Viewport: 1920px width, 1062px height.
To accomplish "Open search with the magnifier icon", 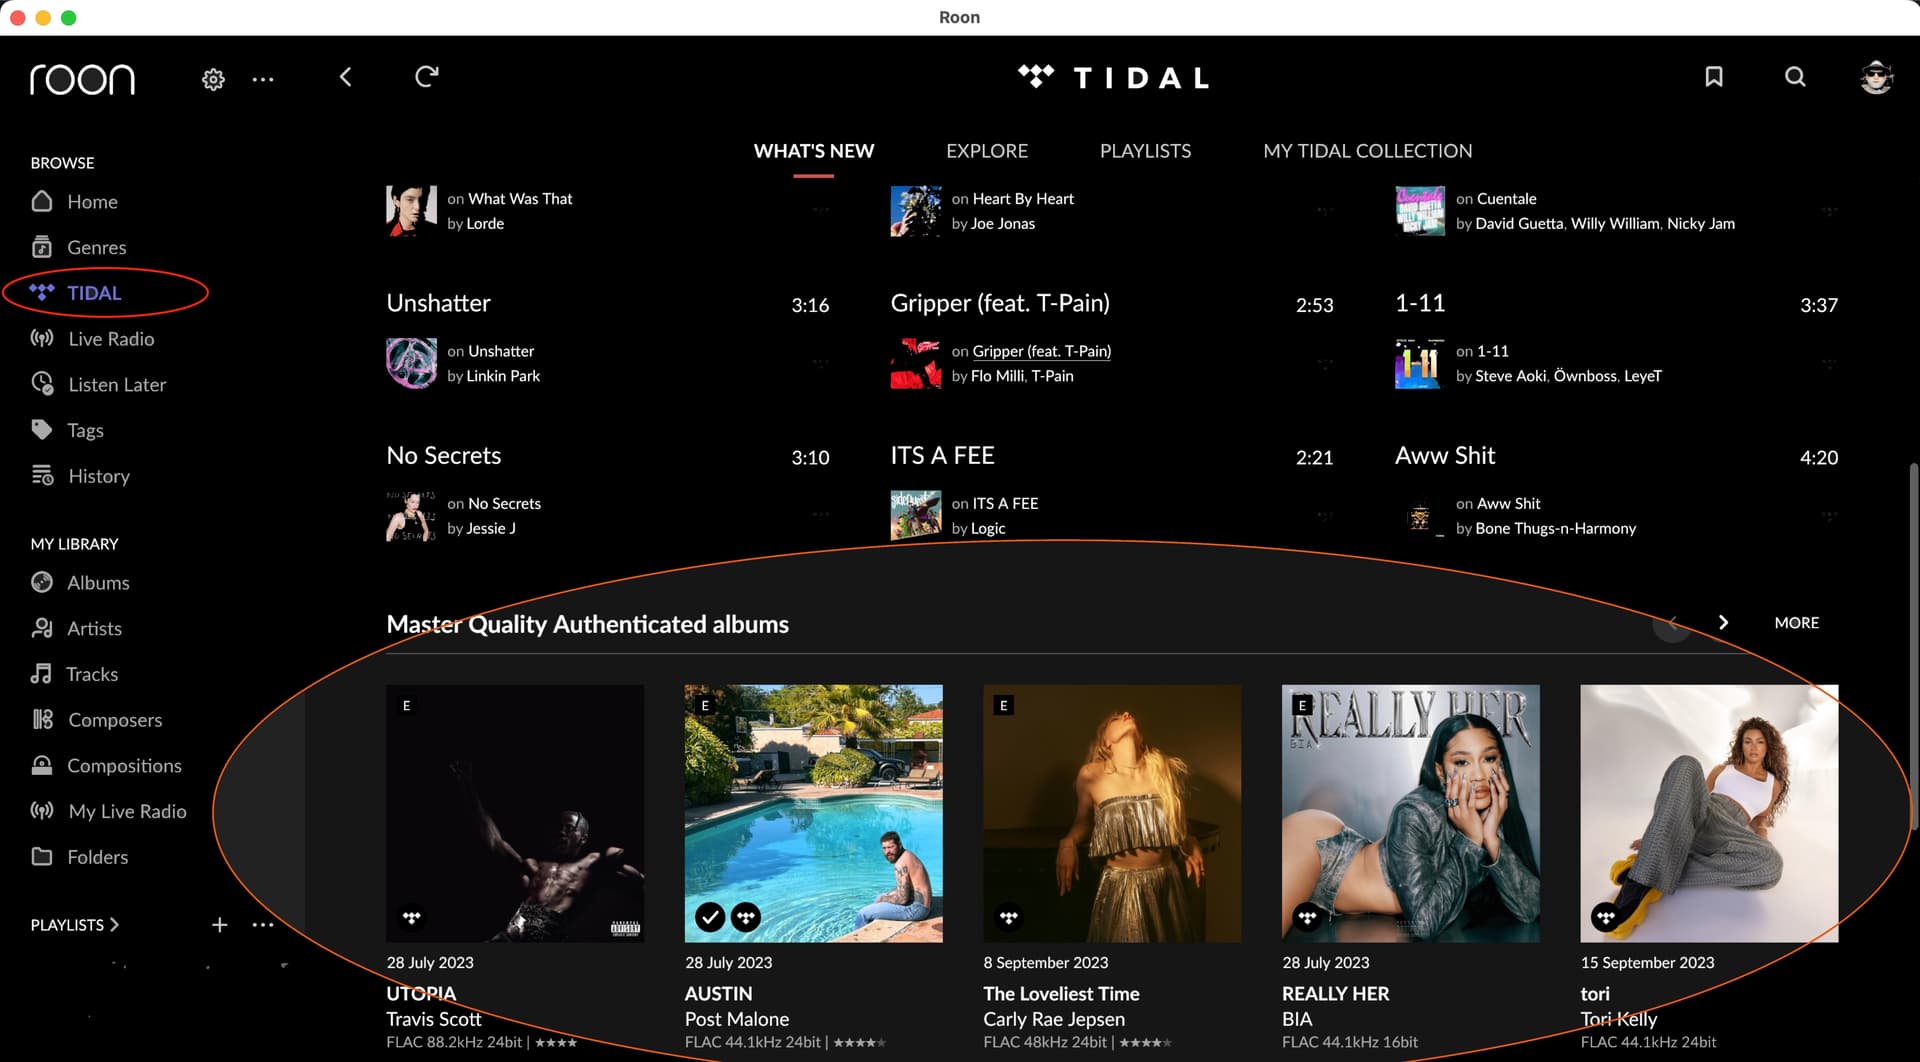I will 1794,76.
